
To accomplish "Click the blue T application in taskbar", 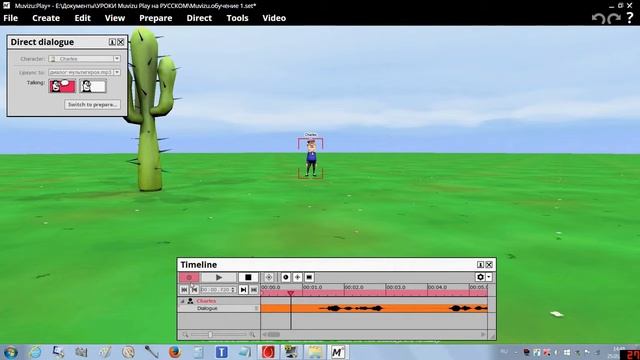I will point(222,352).
